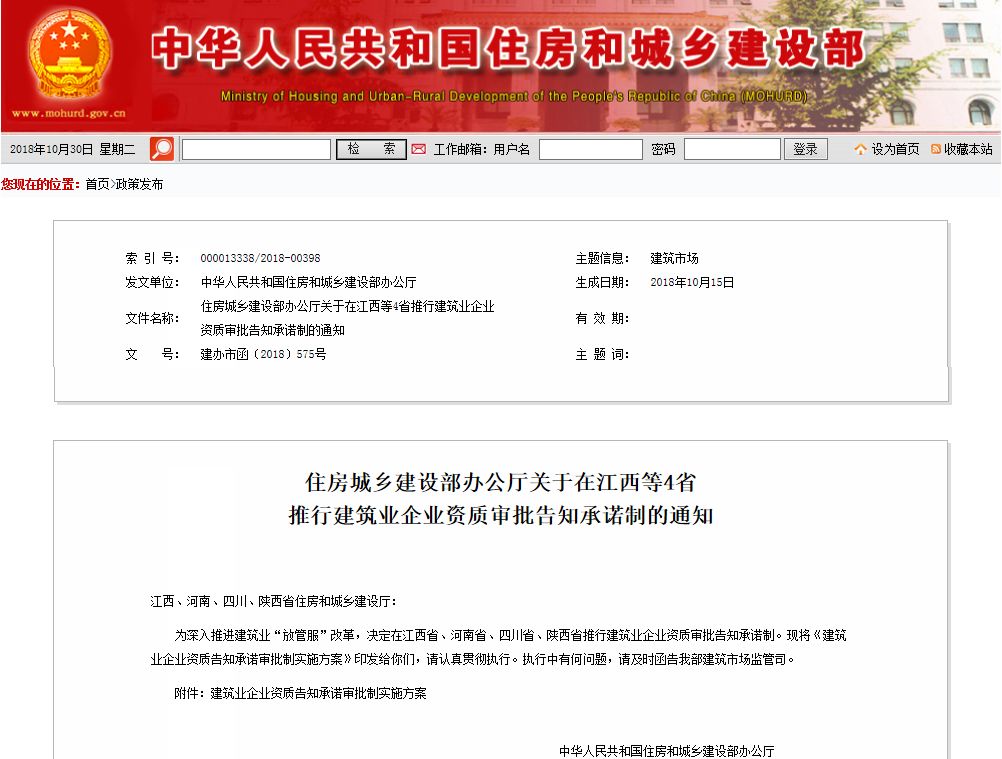Click attachment line 附件：建筑业企业资质告知承诺审批制实施方案
This screenshot has height=759, width=1002.
300,693
